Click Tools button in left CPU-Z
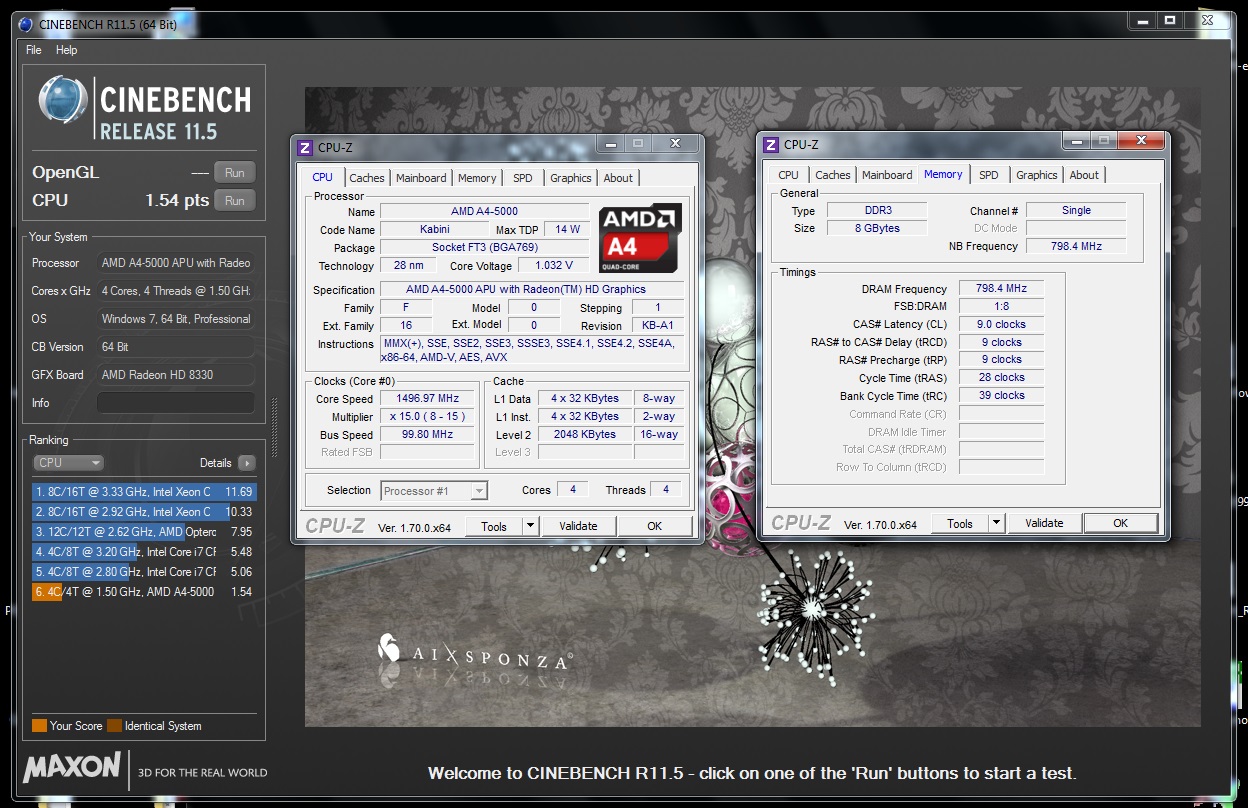The width and height of the screenshot is (1248, 808). click(x=494, y=526)
